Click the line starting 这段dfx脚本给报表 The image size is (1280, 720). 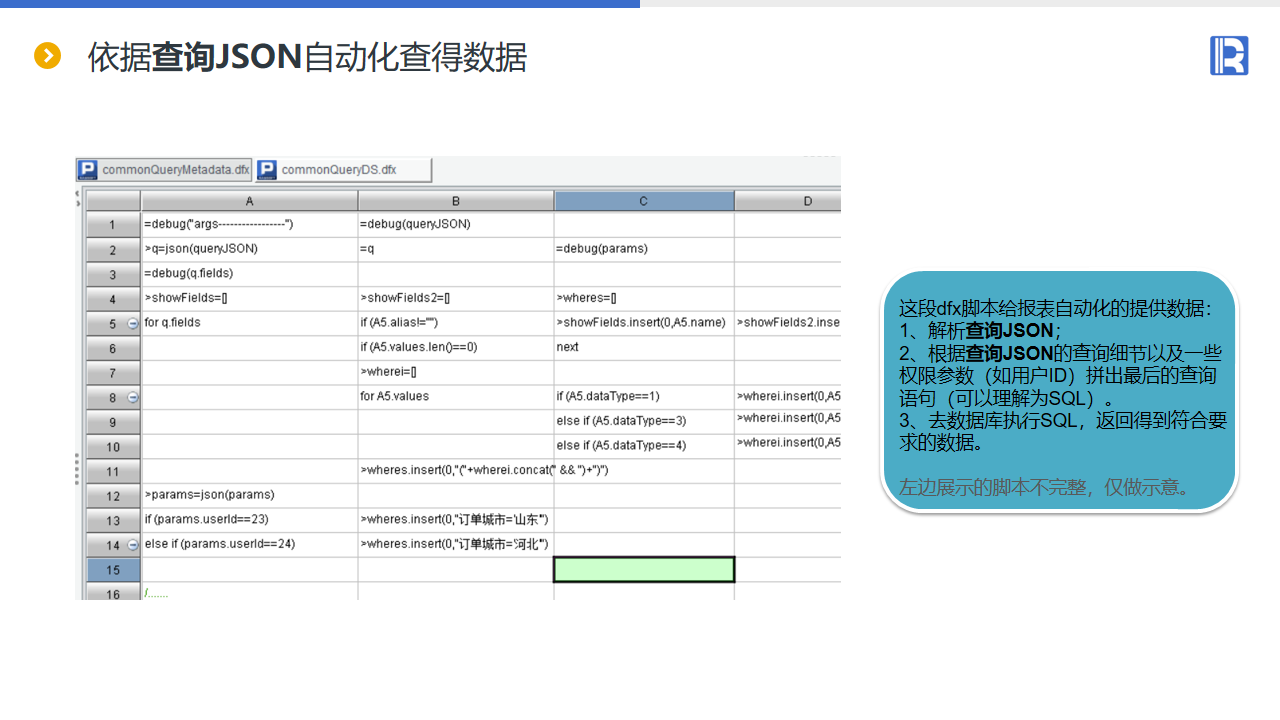(x=1056, y=309)
